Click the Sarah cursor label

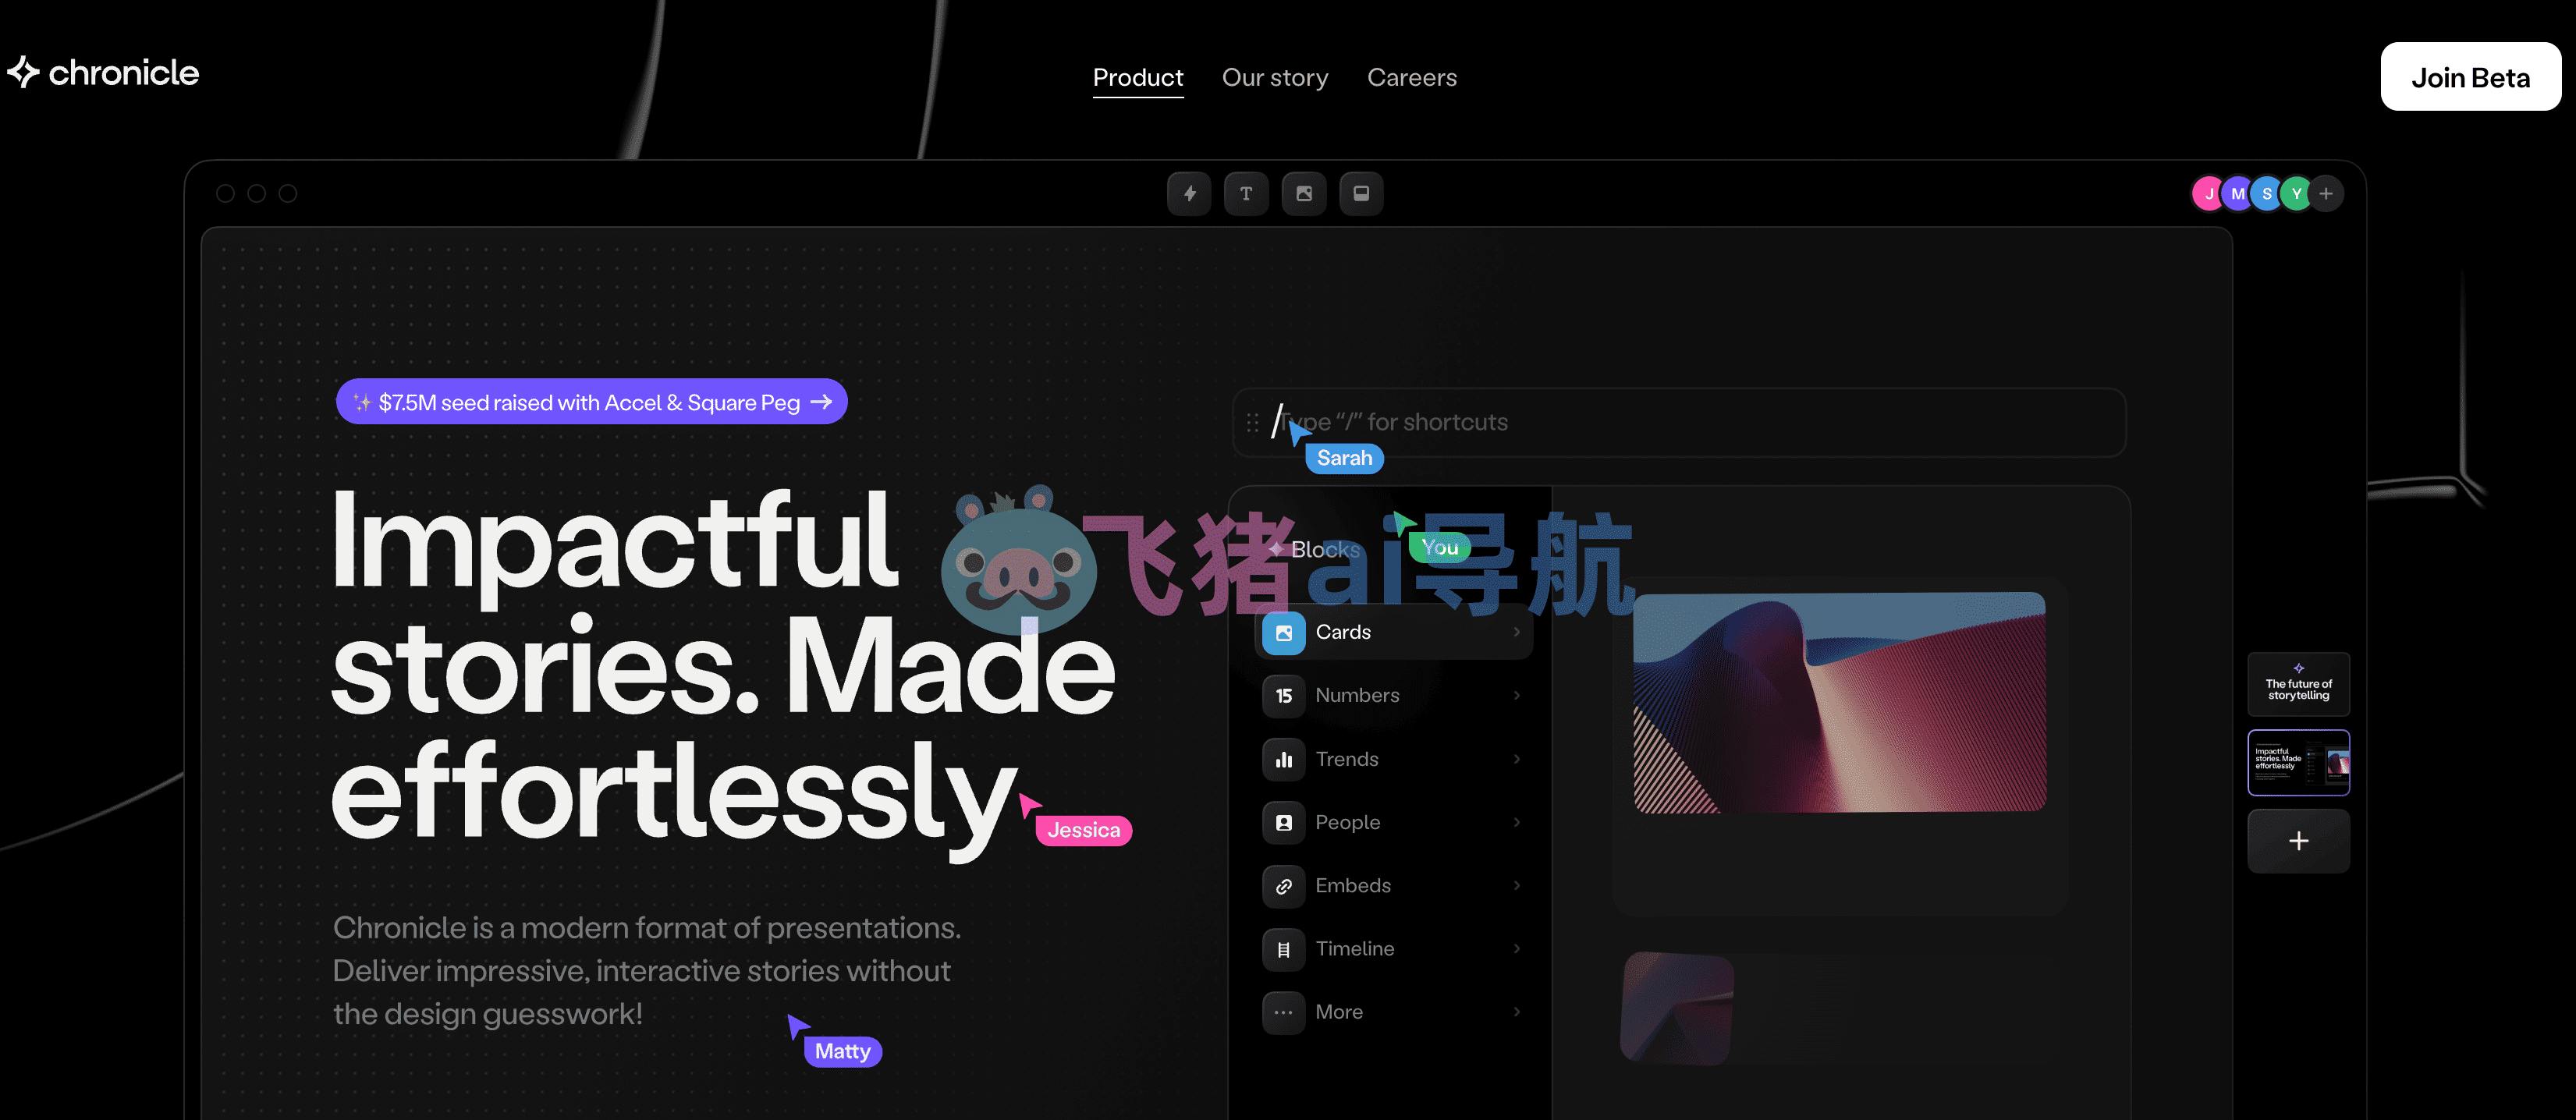(x=1343, y=458)
